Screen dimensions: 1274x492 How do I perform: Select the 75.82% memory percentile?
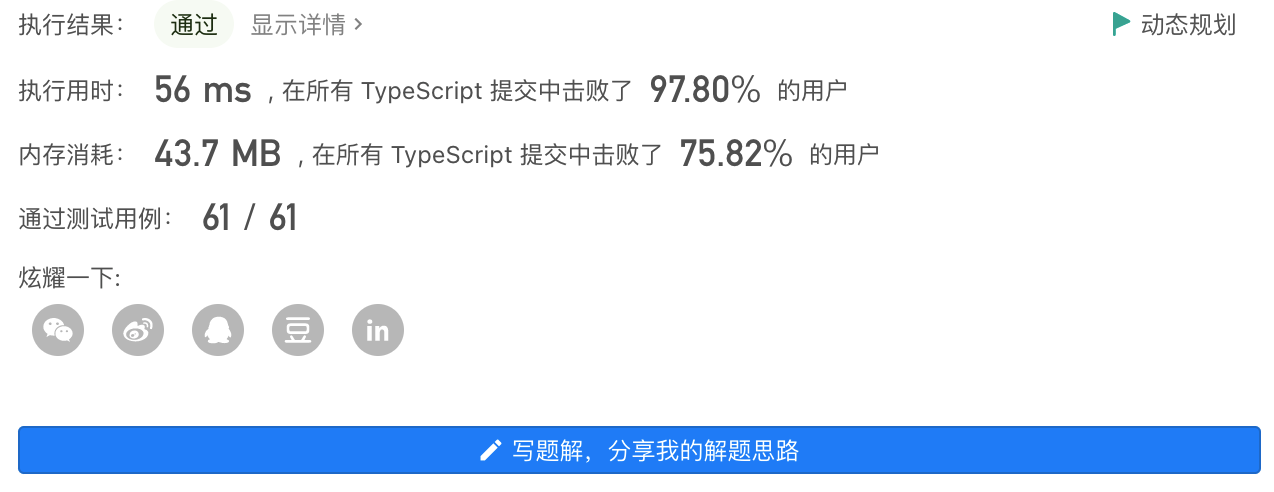[x=736, y=154]
